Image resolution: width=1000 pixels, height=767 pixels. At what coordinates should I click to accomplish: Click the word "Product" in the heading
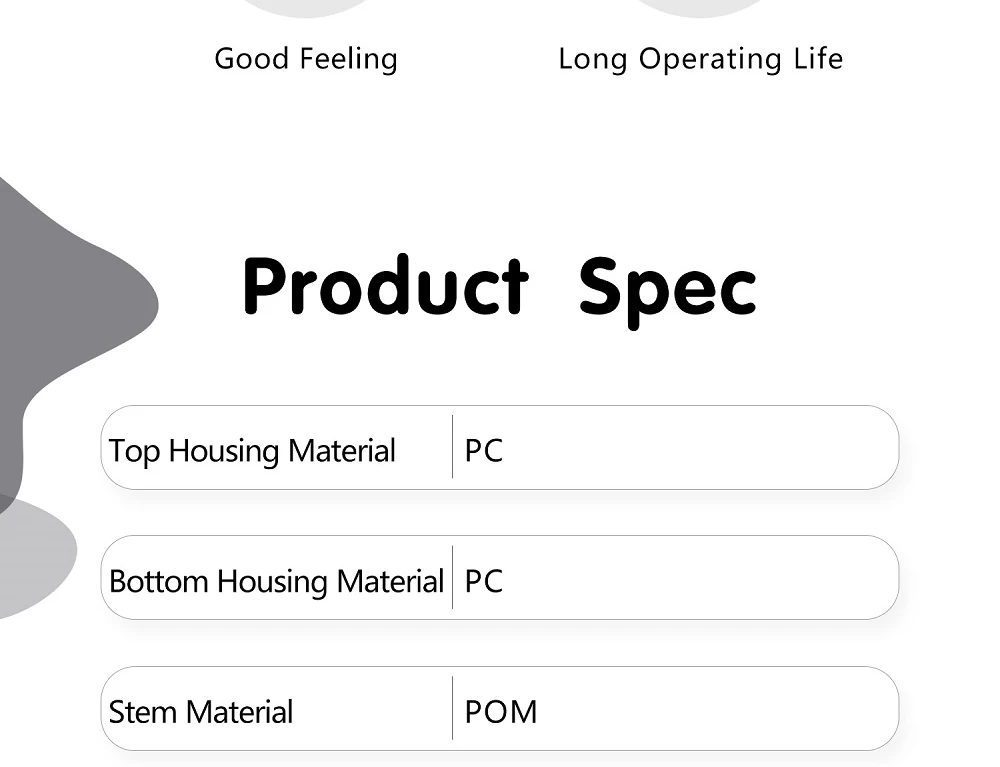(385, 288)
